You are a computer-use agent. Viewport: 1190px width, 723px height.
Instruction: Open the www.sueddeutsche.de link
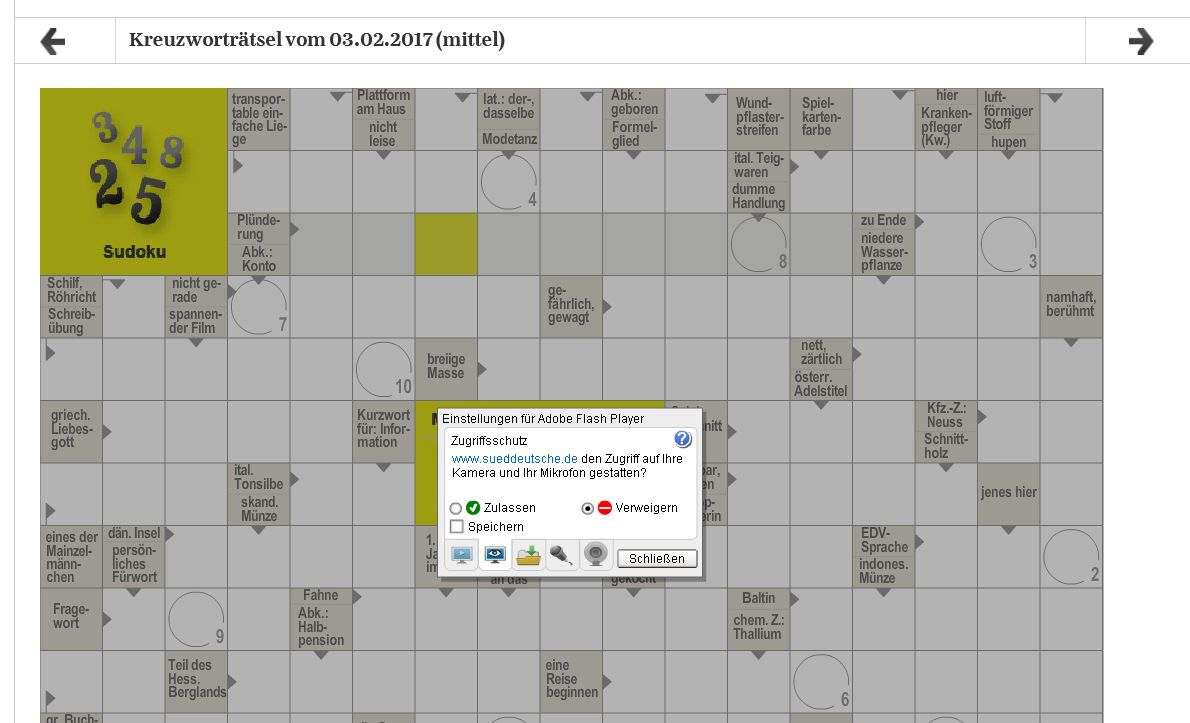tap(515, 459)
